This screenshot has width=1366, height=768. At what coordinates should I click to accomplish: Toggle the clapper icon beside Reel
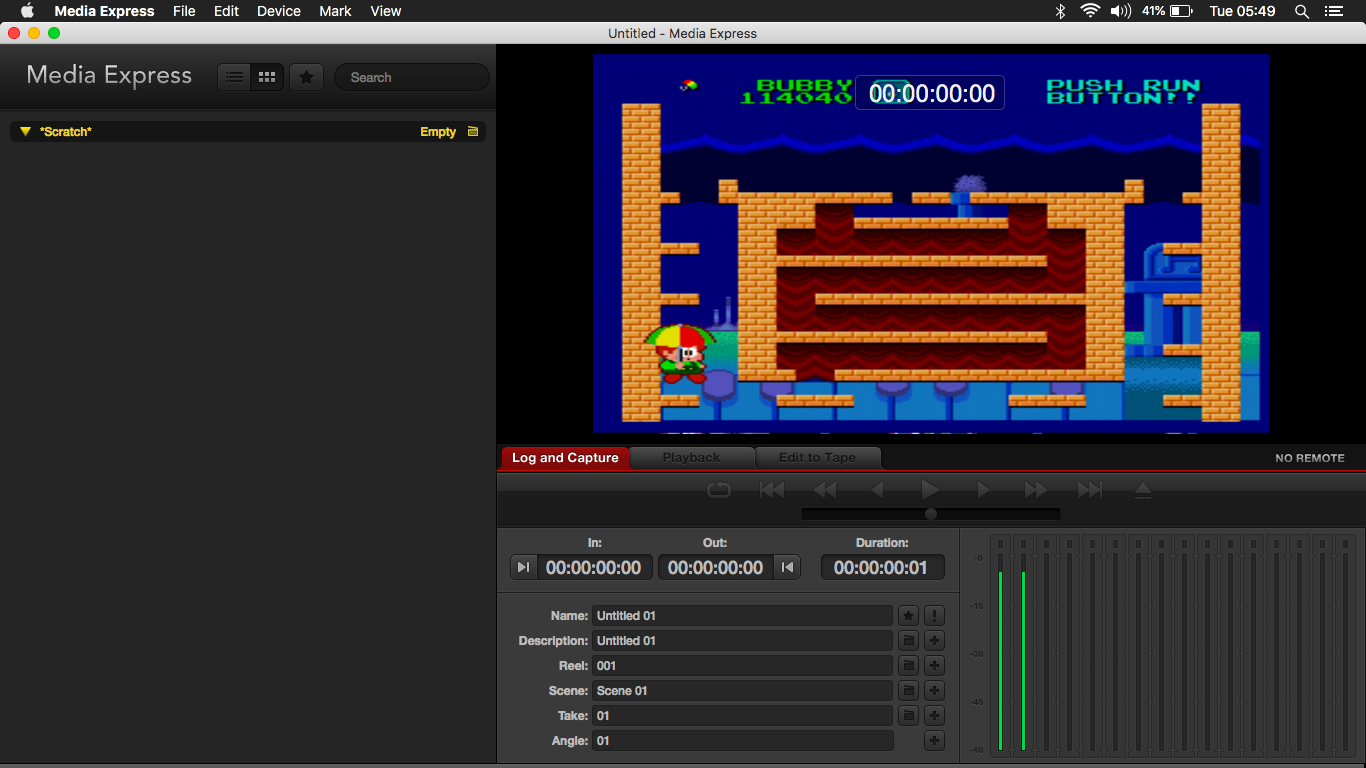[908, 666]
